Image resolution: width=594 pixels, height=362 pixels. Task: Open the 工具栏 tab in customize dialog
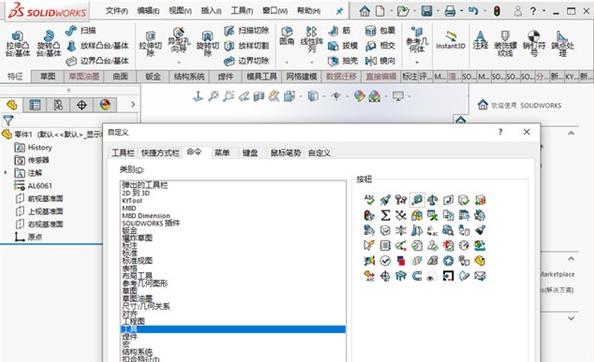point(123,153)
